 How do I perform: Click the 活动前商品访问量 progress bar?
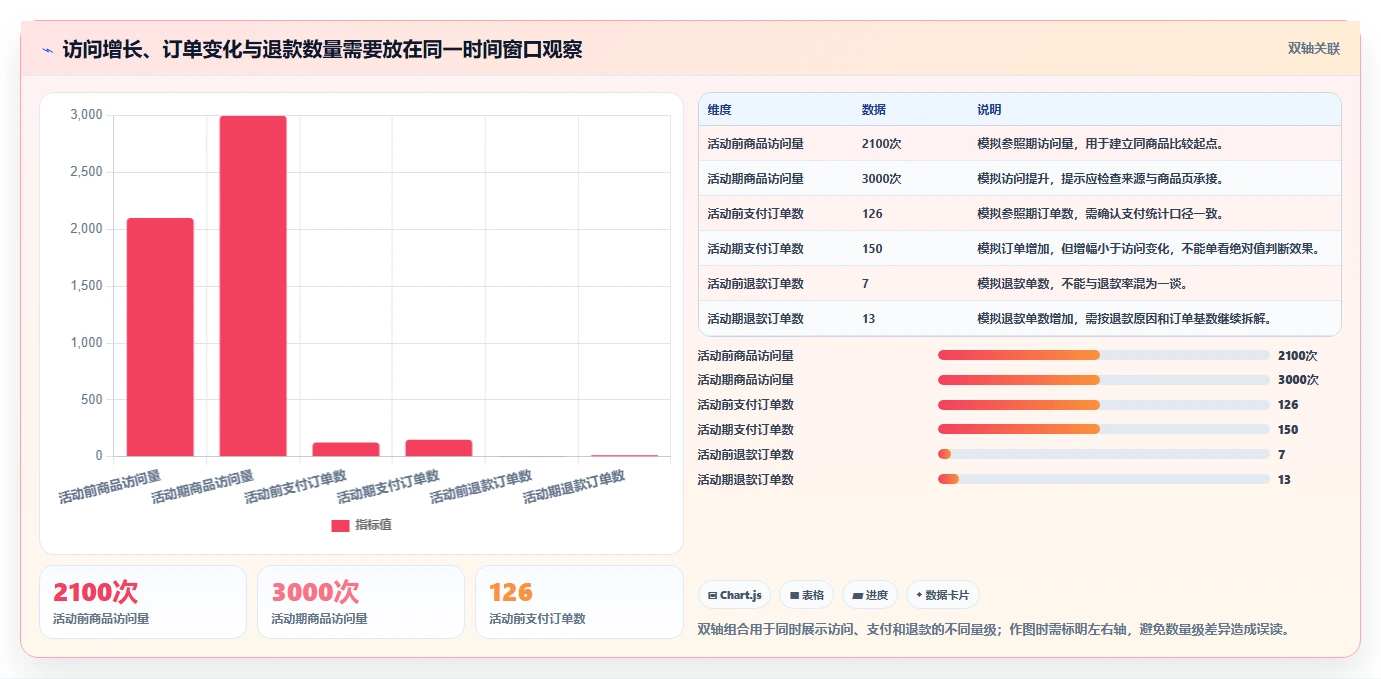1104,355
